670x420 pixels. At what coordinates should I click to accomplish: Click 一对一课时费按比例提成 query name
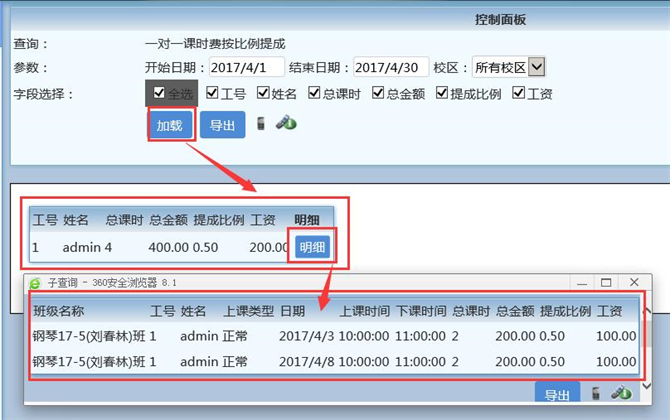click(x=215, y=44)
